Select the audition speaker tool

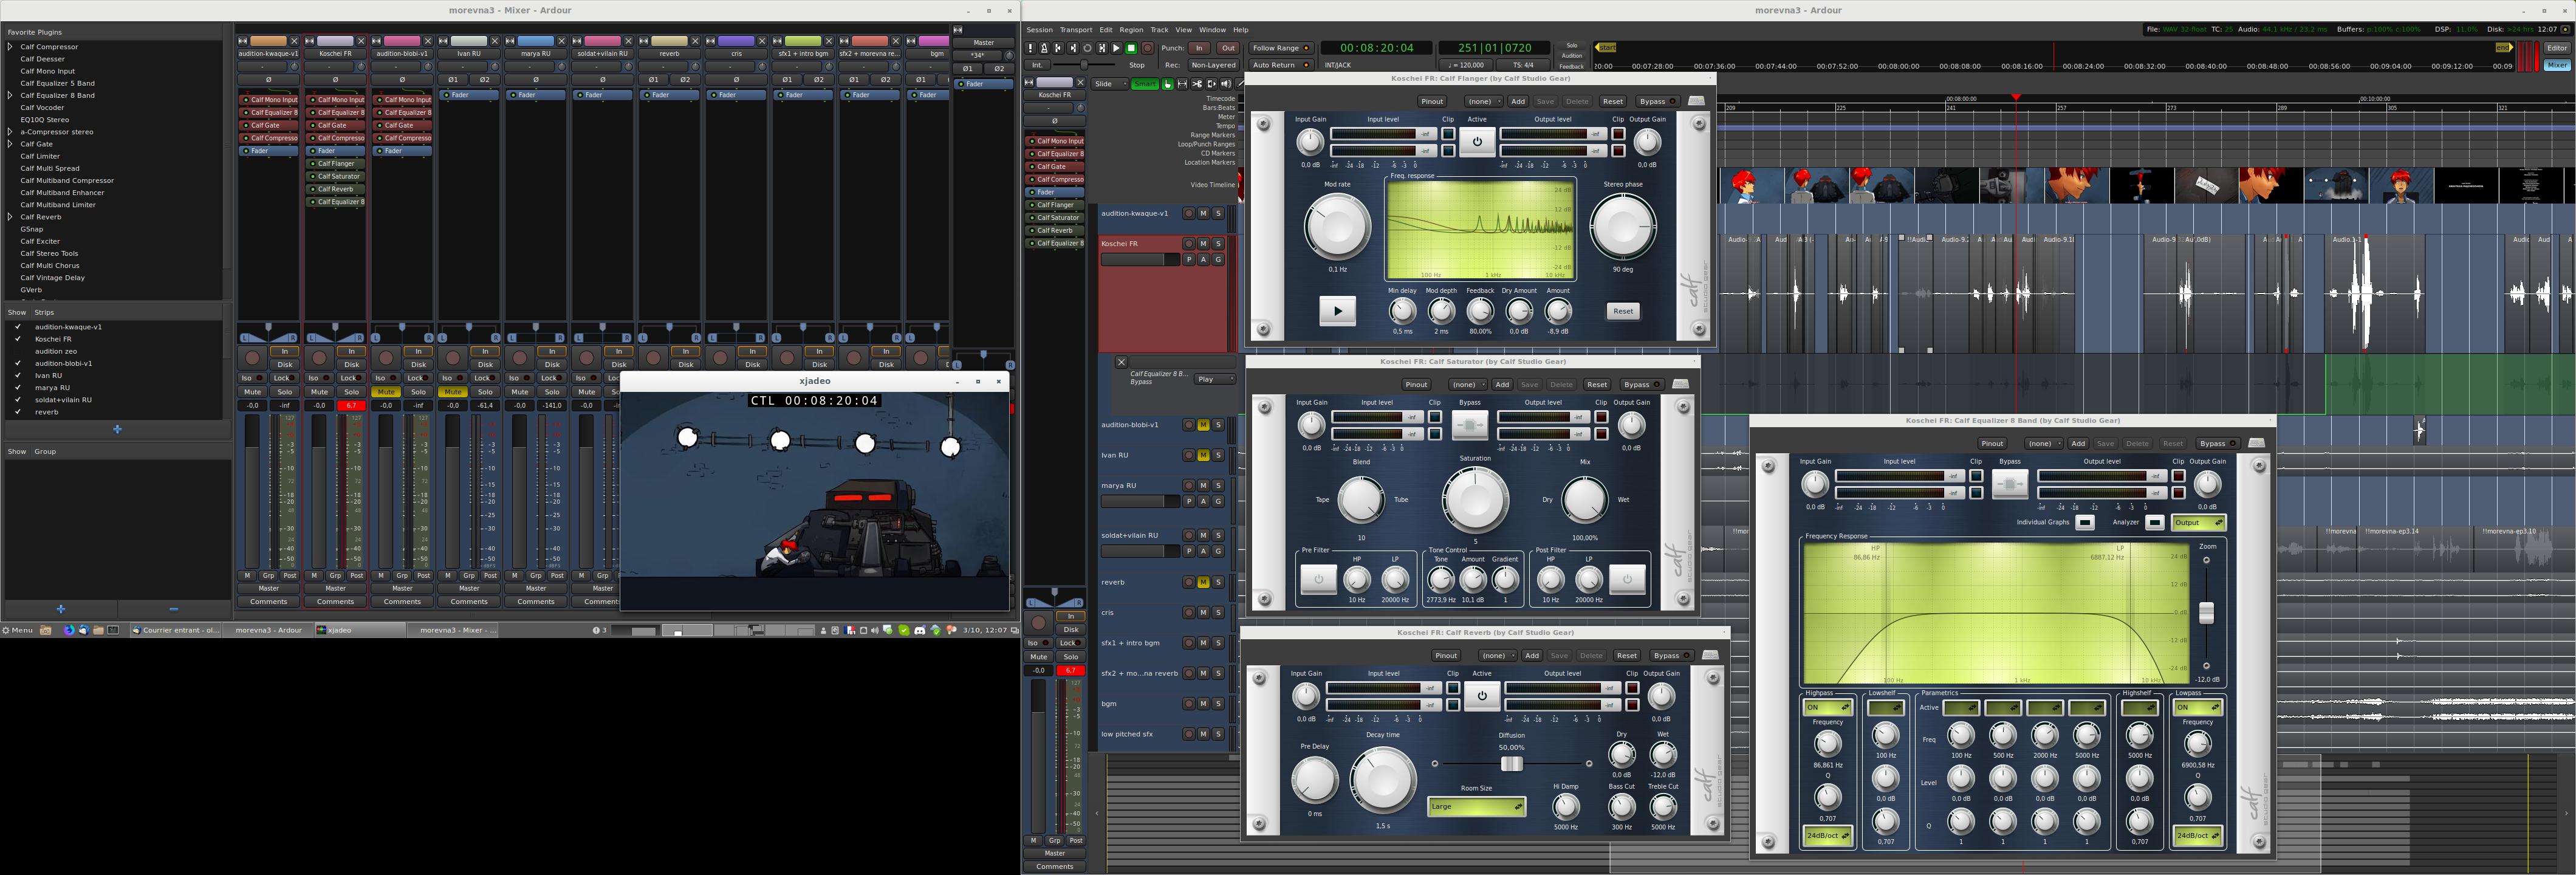1226,84
